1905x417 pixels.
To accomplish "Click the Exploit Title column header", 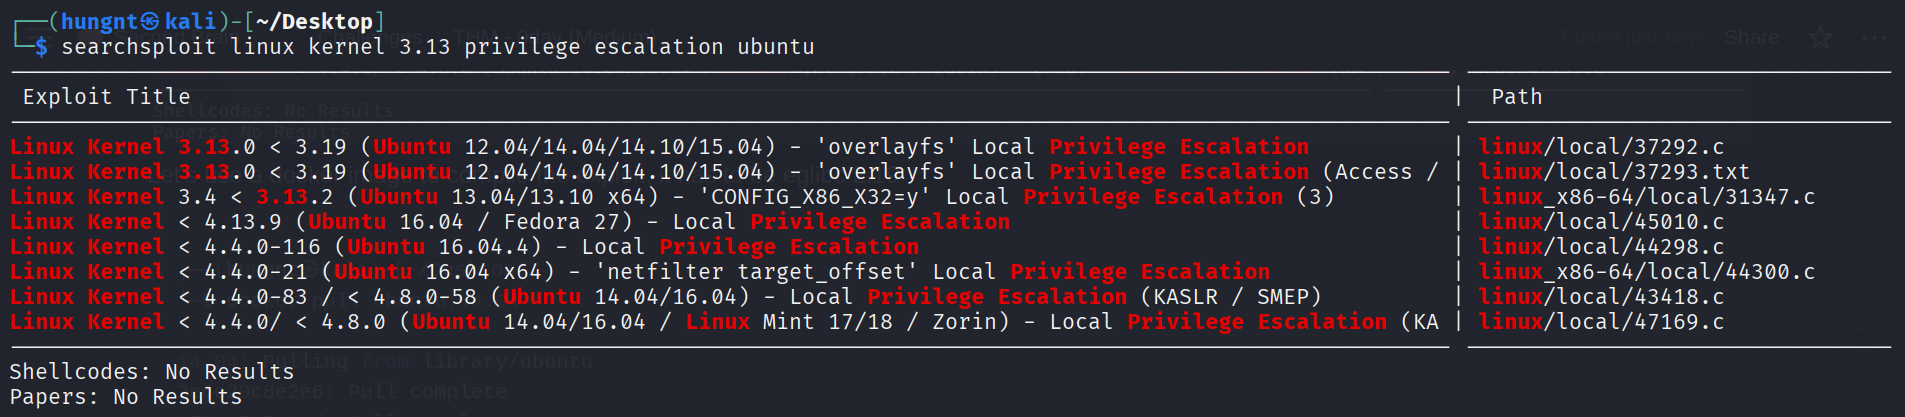I will 106,97.
